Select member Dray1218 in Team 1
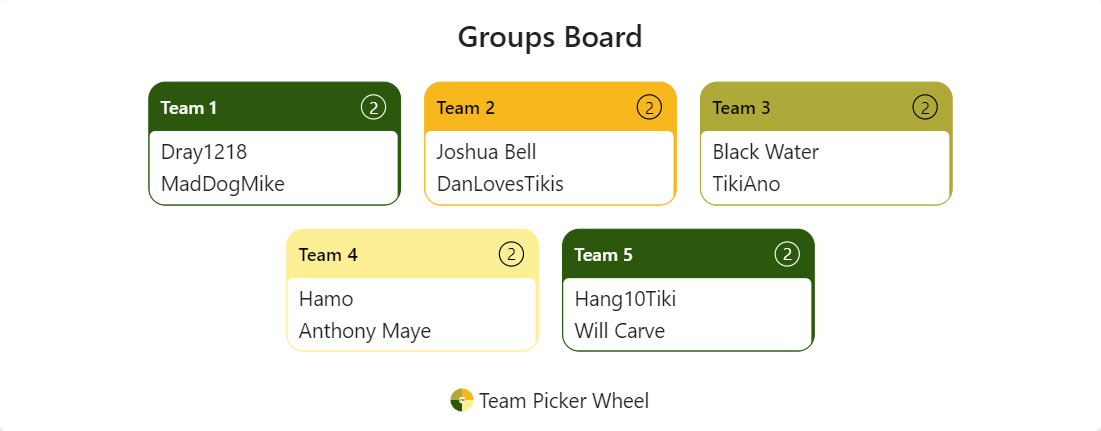The height and width of the screenshot is (431, 1101). pyautogui.click(x=204, y=152)
